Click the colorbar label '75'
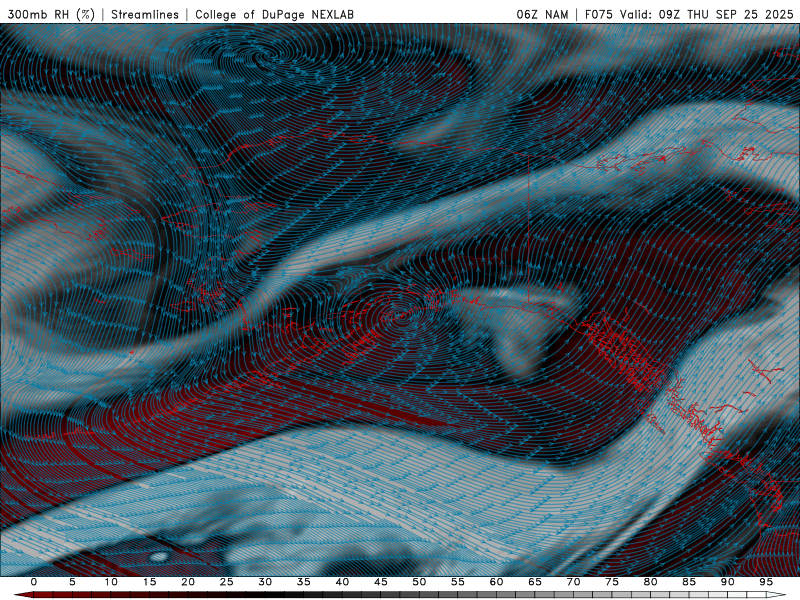800x600 pixels. point(612,582)
